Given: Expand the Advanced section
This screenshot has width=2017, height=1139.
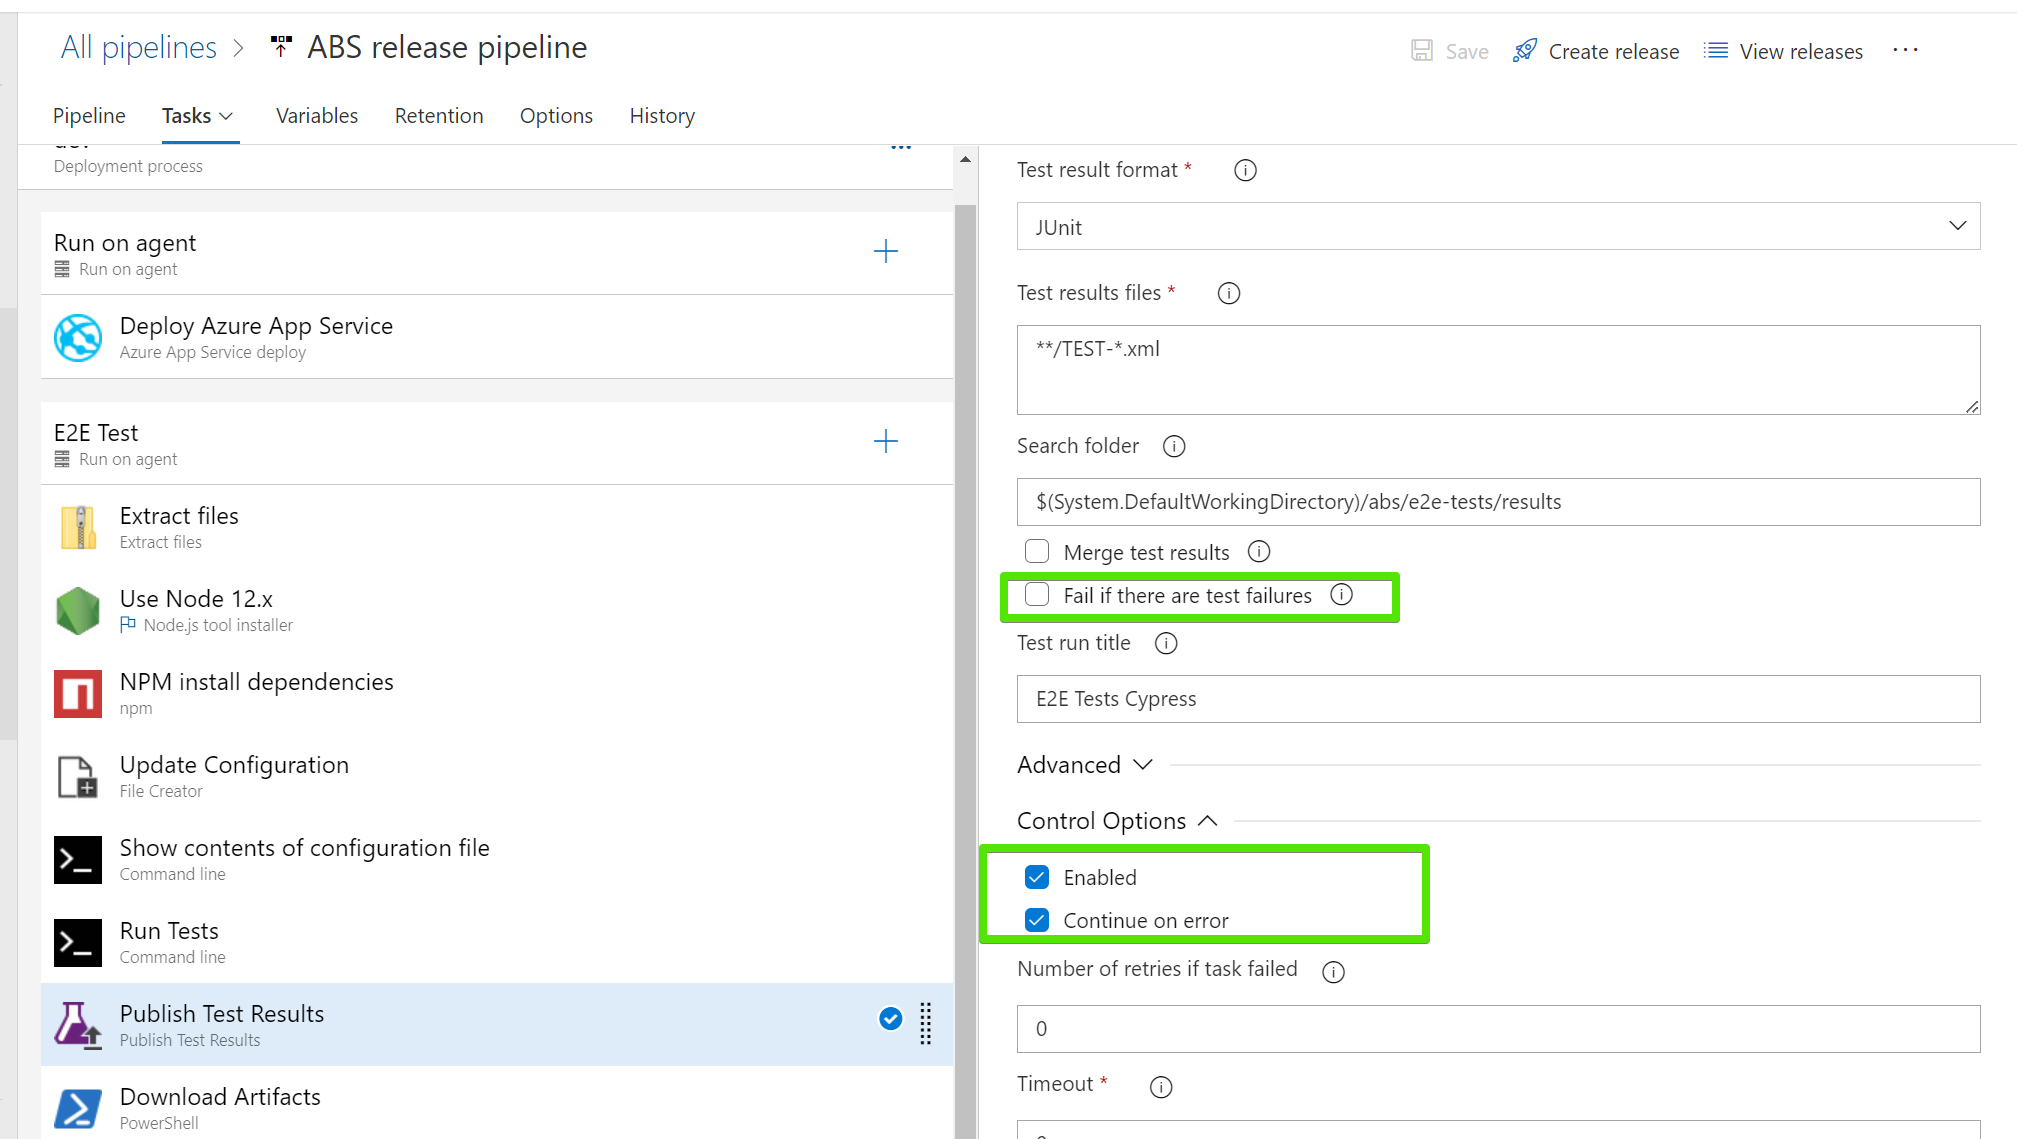Looking at the screenshot, I should [1085, 765].
